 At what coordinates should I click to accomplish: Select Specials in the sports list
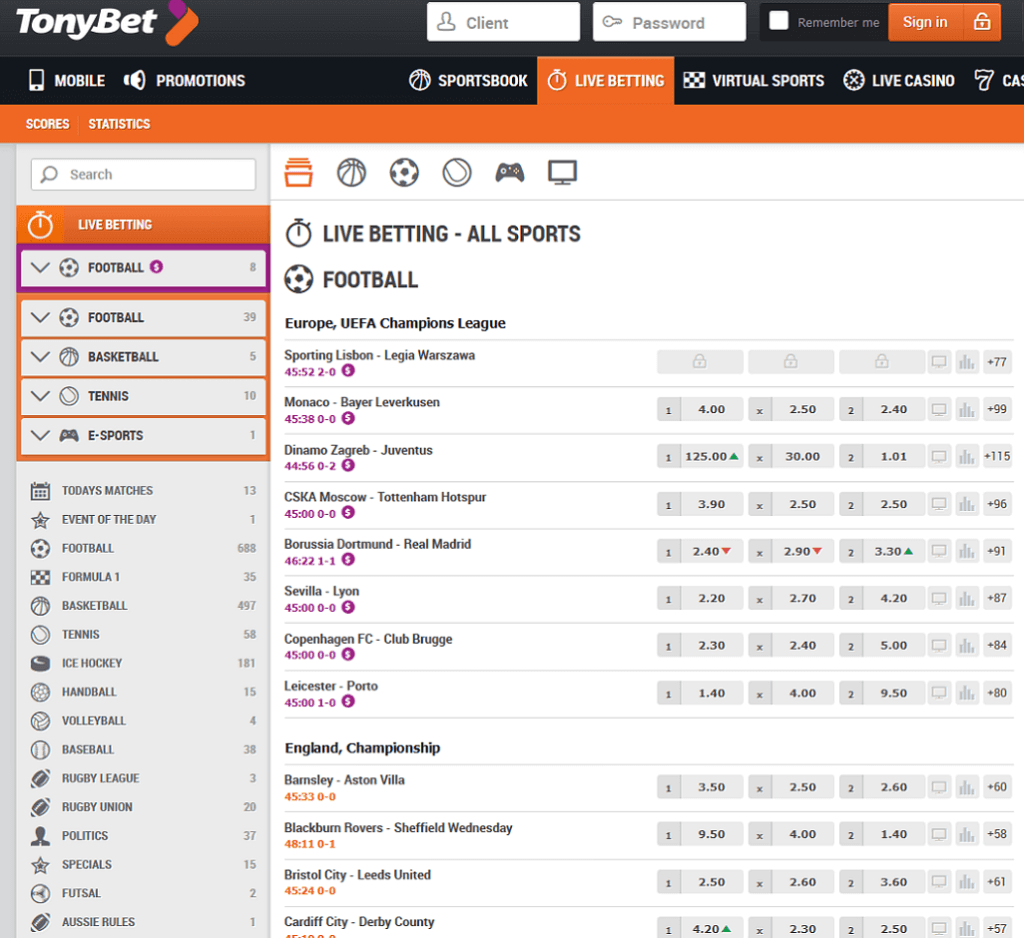[143, 864]
